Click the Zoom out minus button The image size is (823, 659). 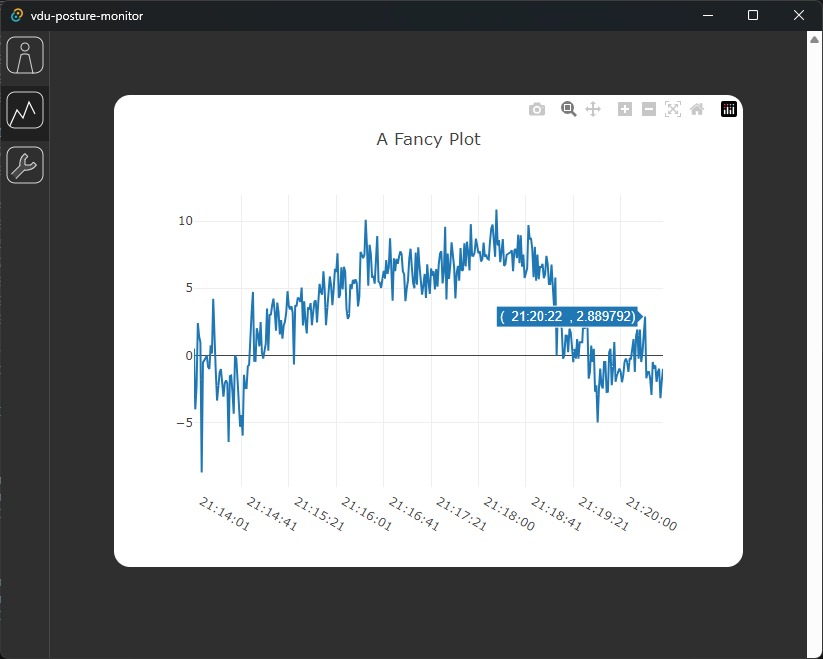click(649, 109)
